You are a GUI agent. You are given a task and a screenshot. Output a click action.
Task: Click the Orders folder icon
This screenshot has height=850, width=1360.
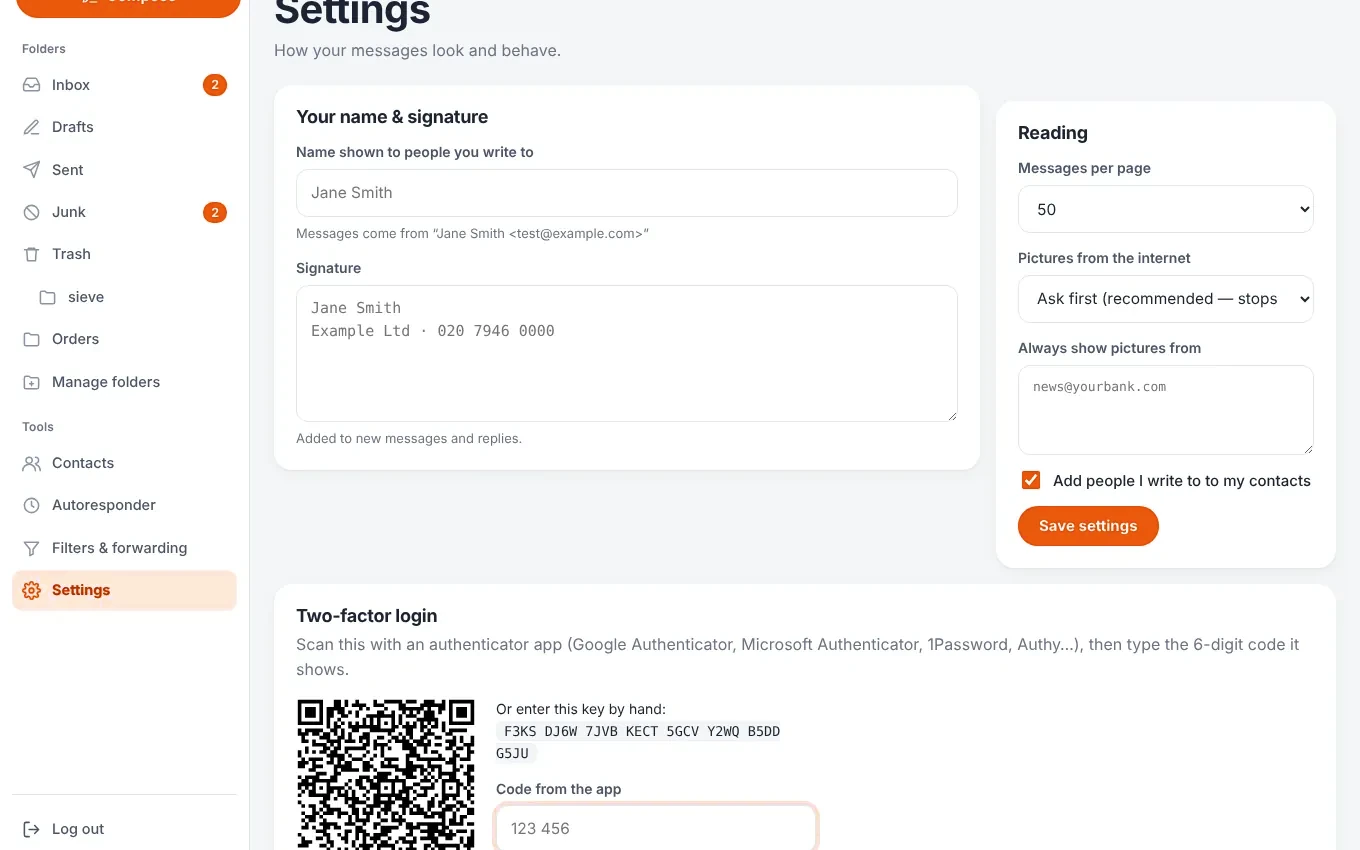[x=32, y=339]
